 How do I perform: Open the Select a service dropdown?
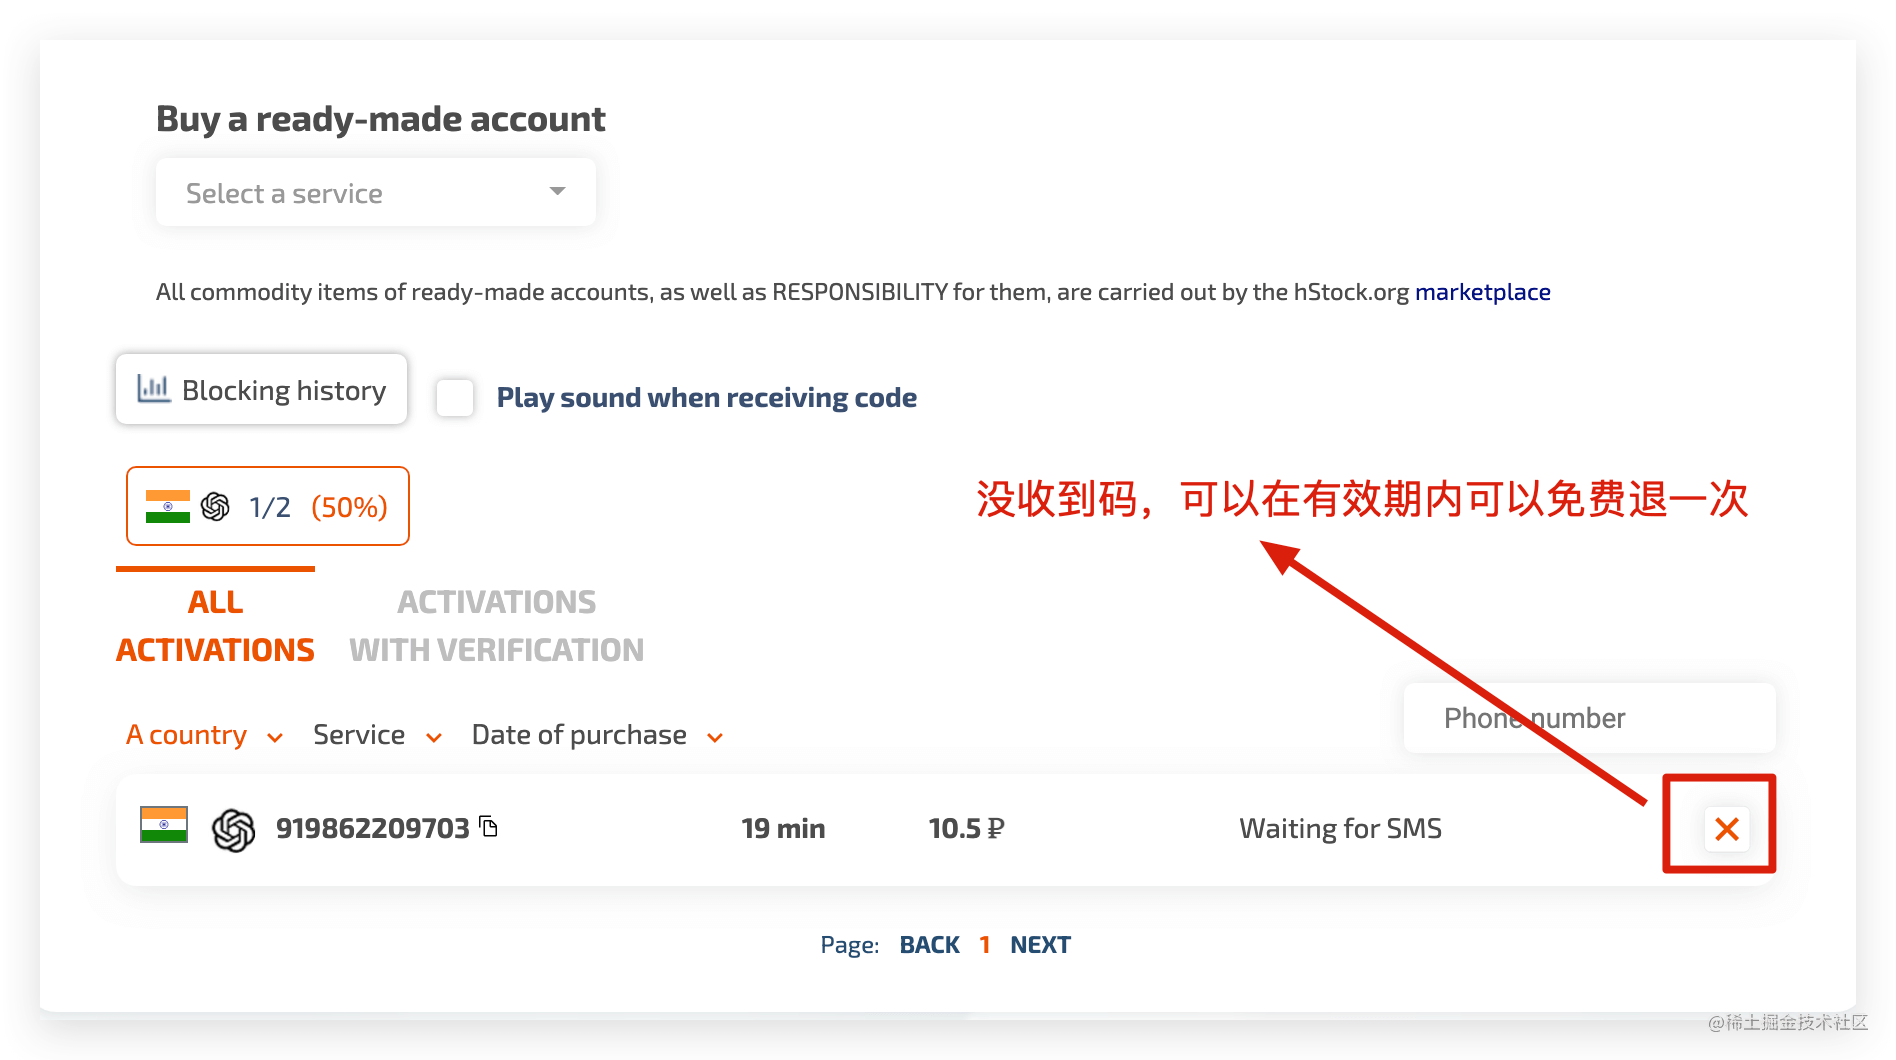(x=375, y=192)
